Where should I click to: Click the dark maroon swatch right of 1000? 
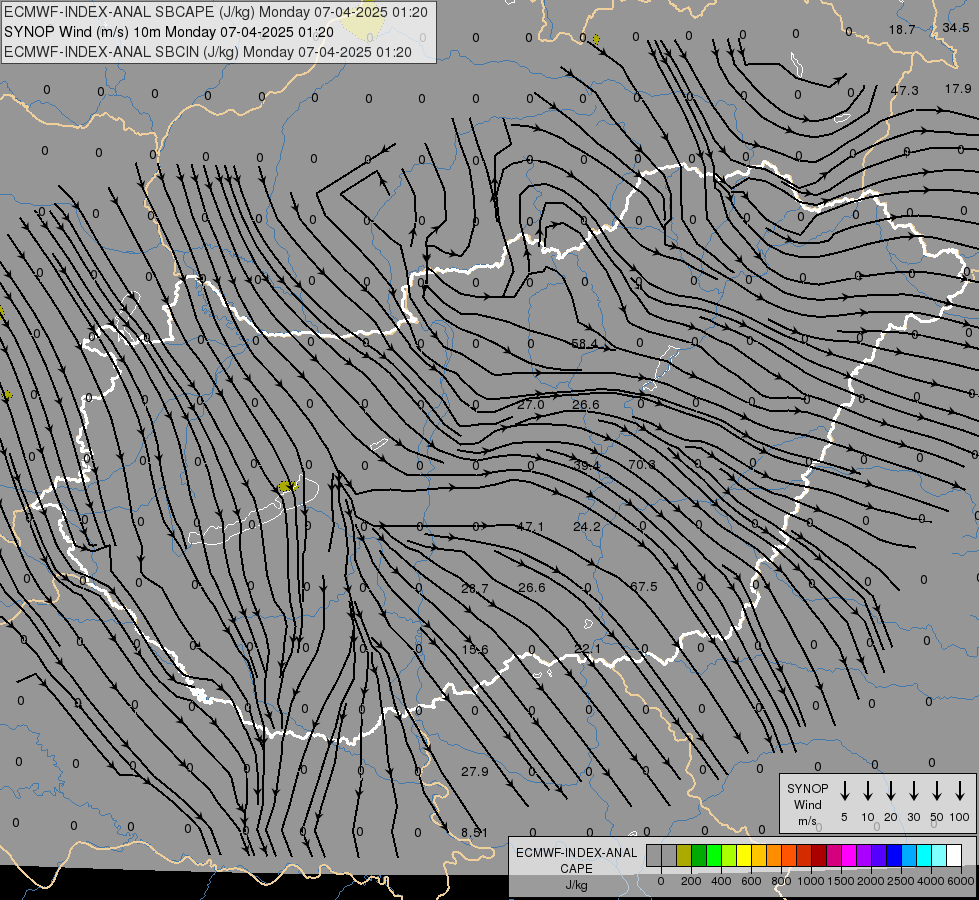[819, 855]
